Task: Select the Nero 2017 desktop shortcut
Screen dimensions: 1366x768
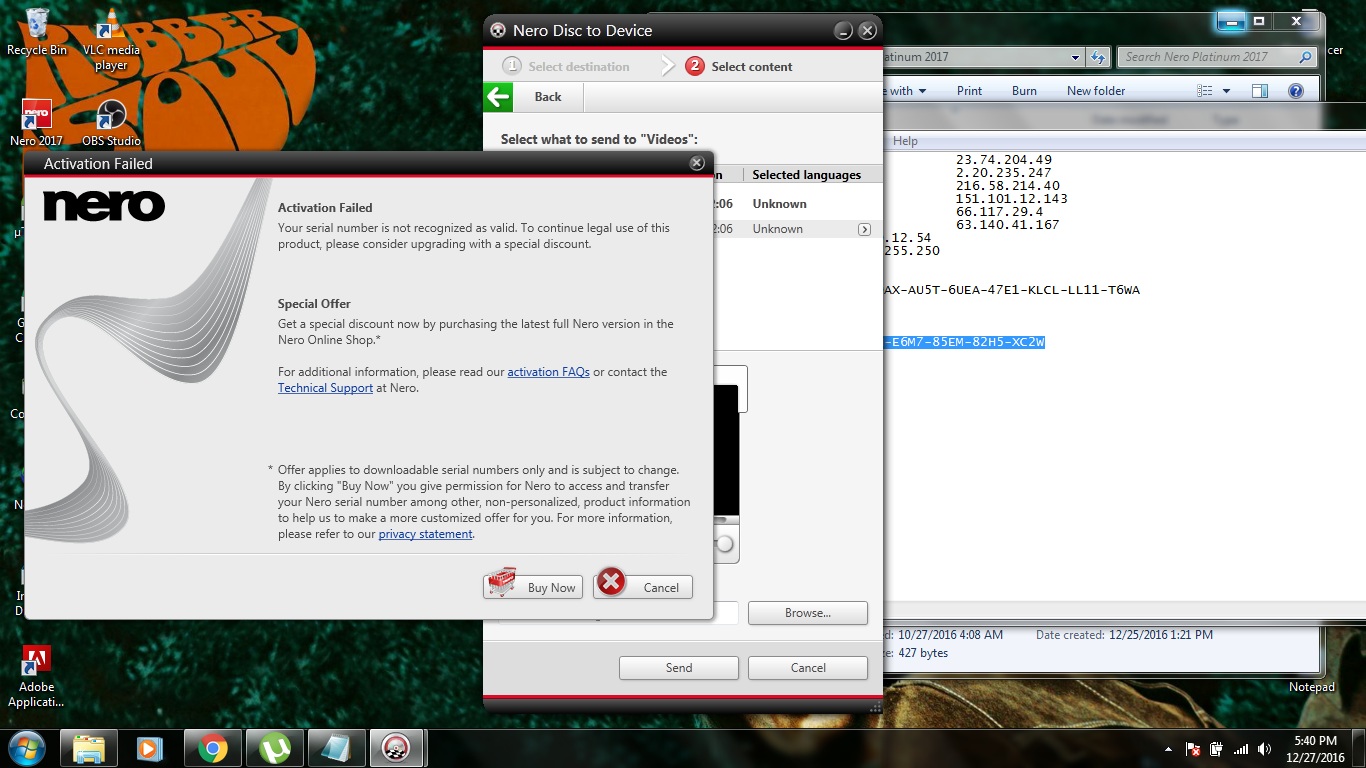Action: (37, 122)
